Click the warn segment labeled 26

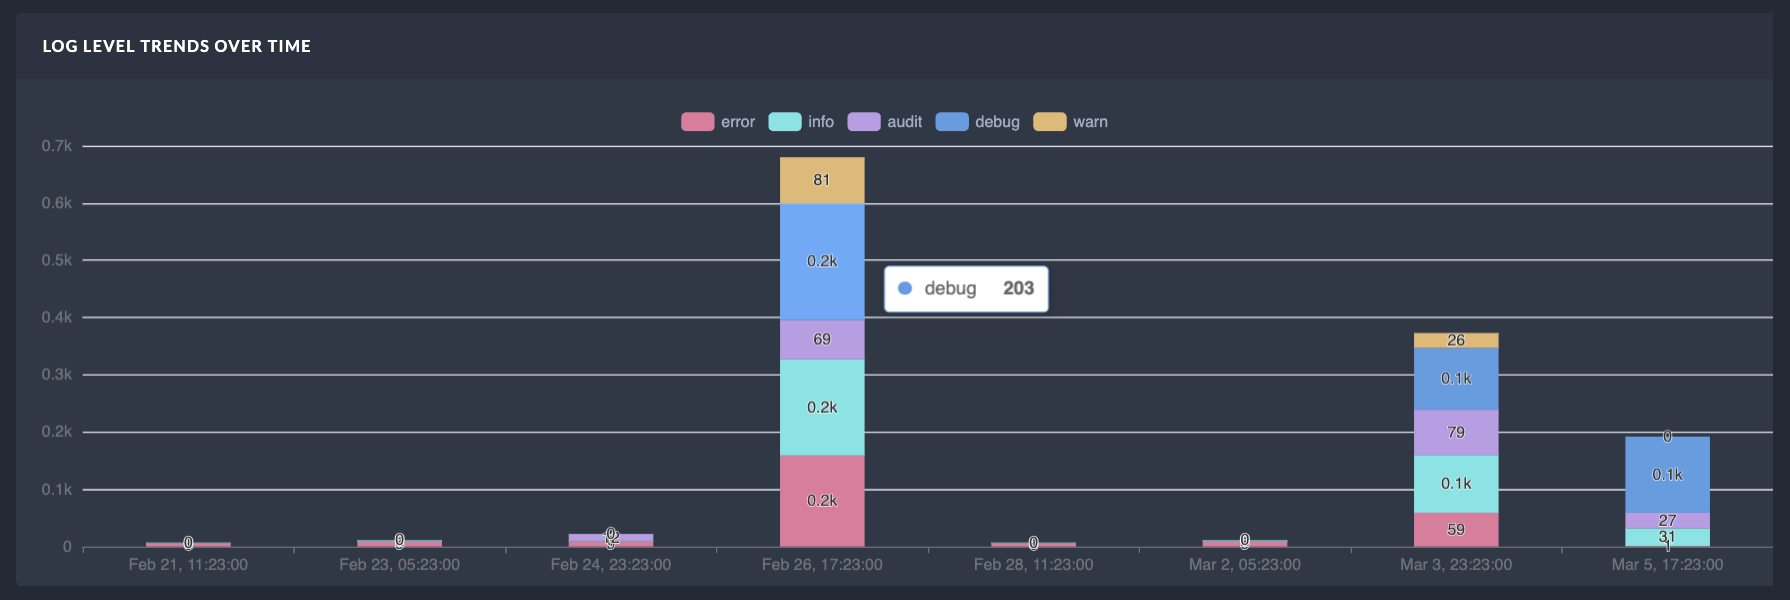coord(1456,340)
